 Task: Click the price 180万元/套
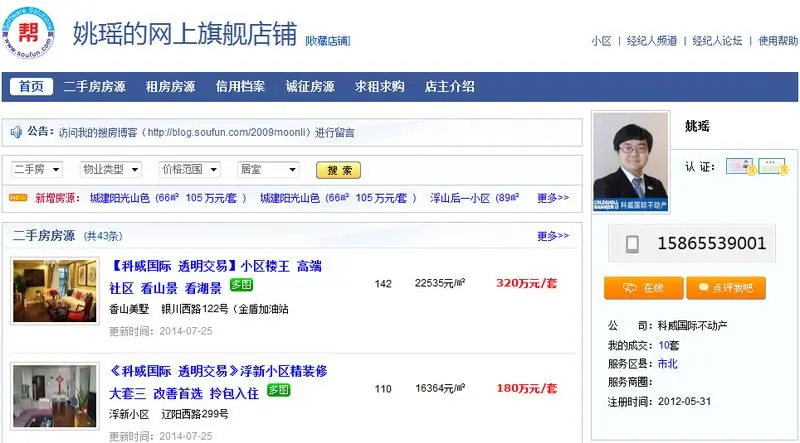(x=527, y=388)
